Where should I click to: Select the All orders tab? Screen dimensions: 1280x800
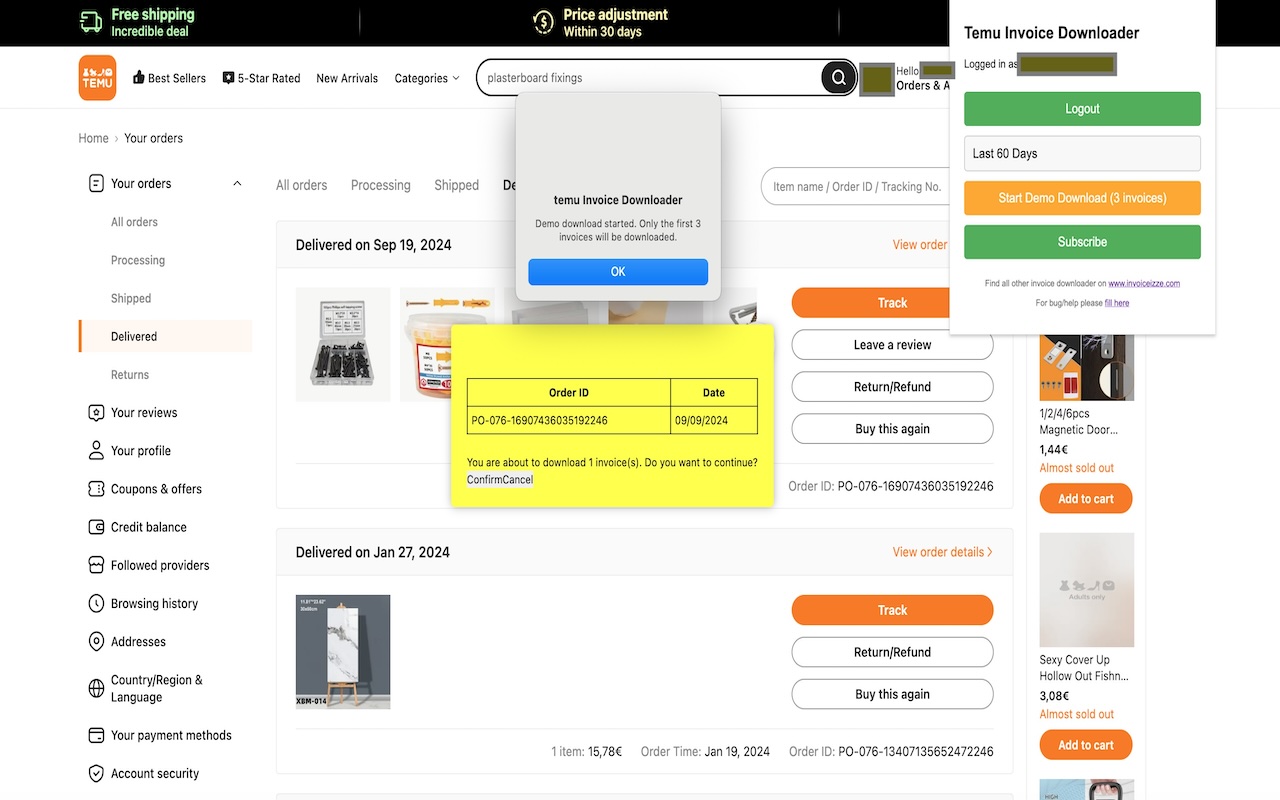(302, 185)
